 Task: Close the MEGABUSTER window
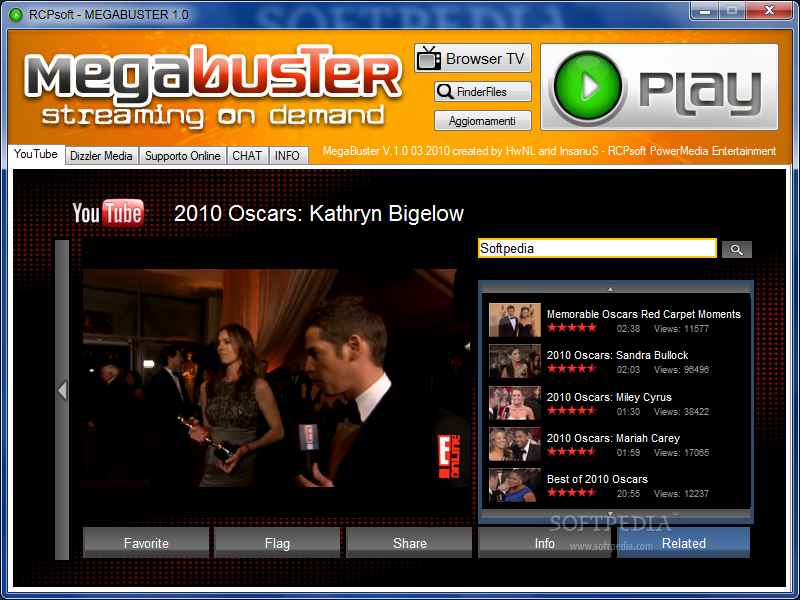[770, 11]
